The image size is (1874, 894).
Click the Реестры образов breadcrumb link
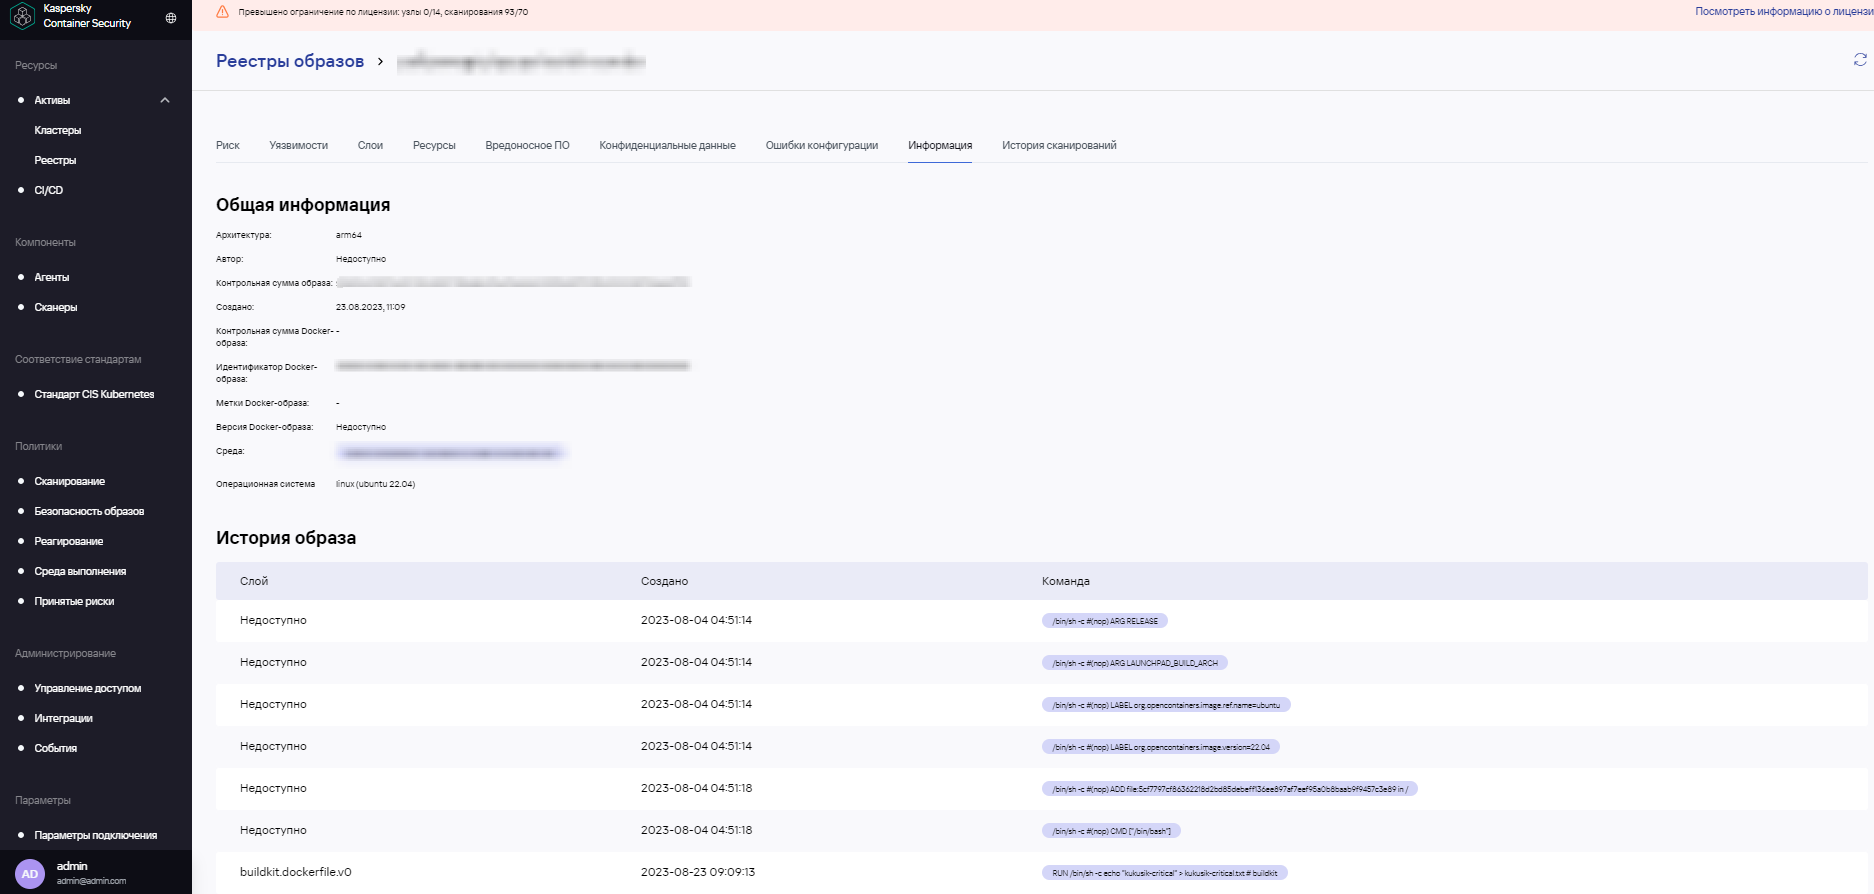coord(290,61)
